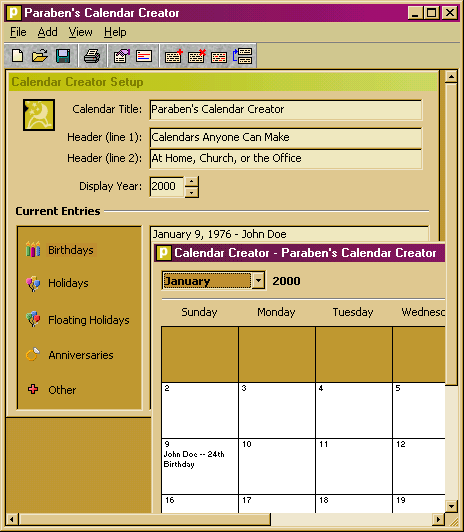The width and height of the screenshot is (464, 532).
Task: Click into the Calendar Title field
Action: (x=286, y=110)
